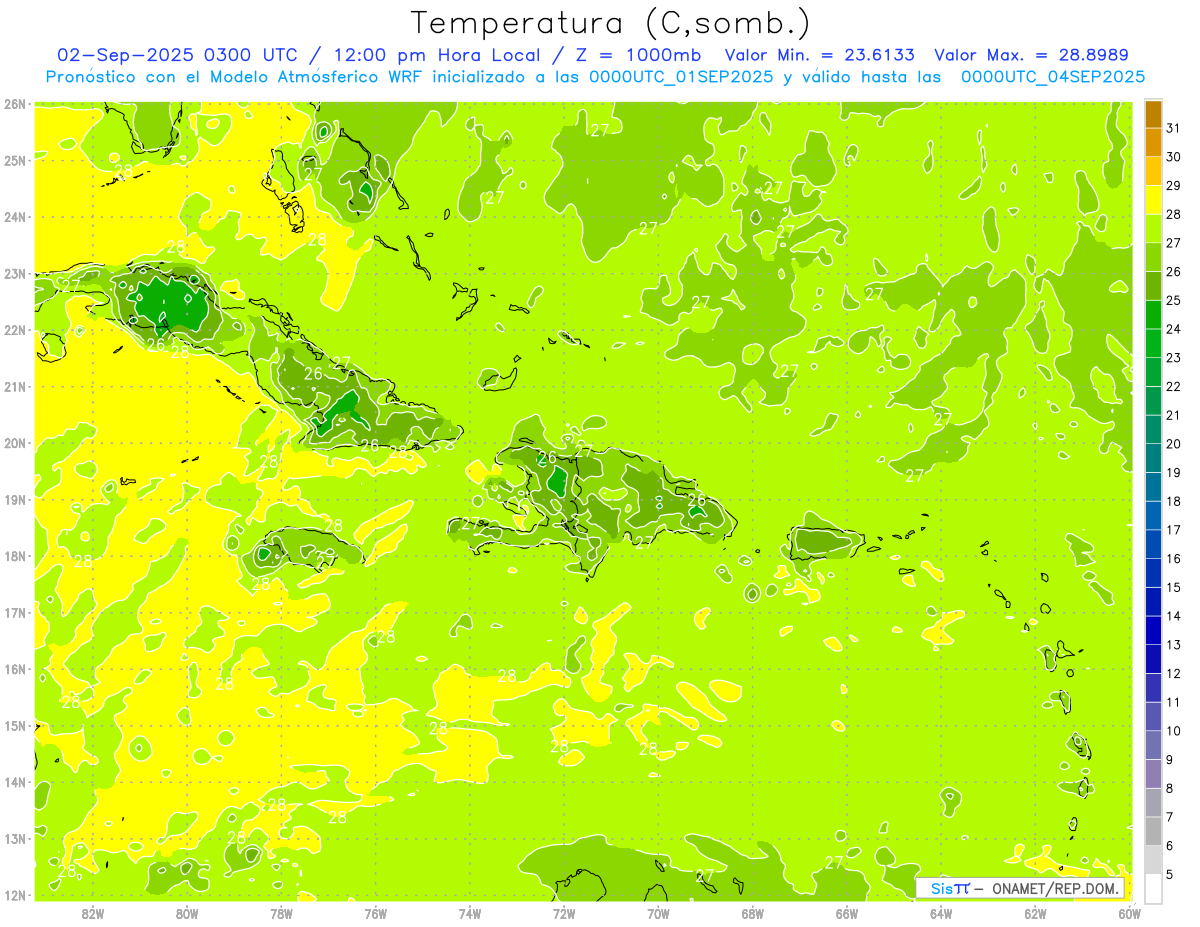Pick the orange legend swatch between 30 and 31
The width and height of the screenshot is (1200, 927).
(1153, 143)
